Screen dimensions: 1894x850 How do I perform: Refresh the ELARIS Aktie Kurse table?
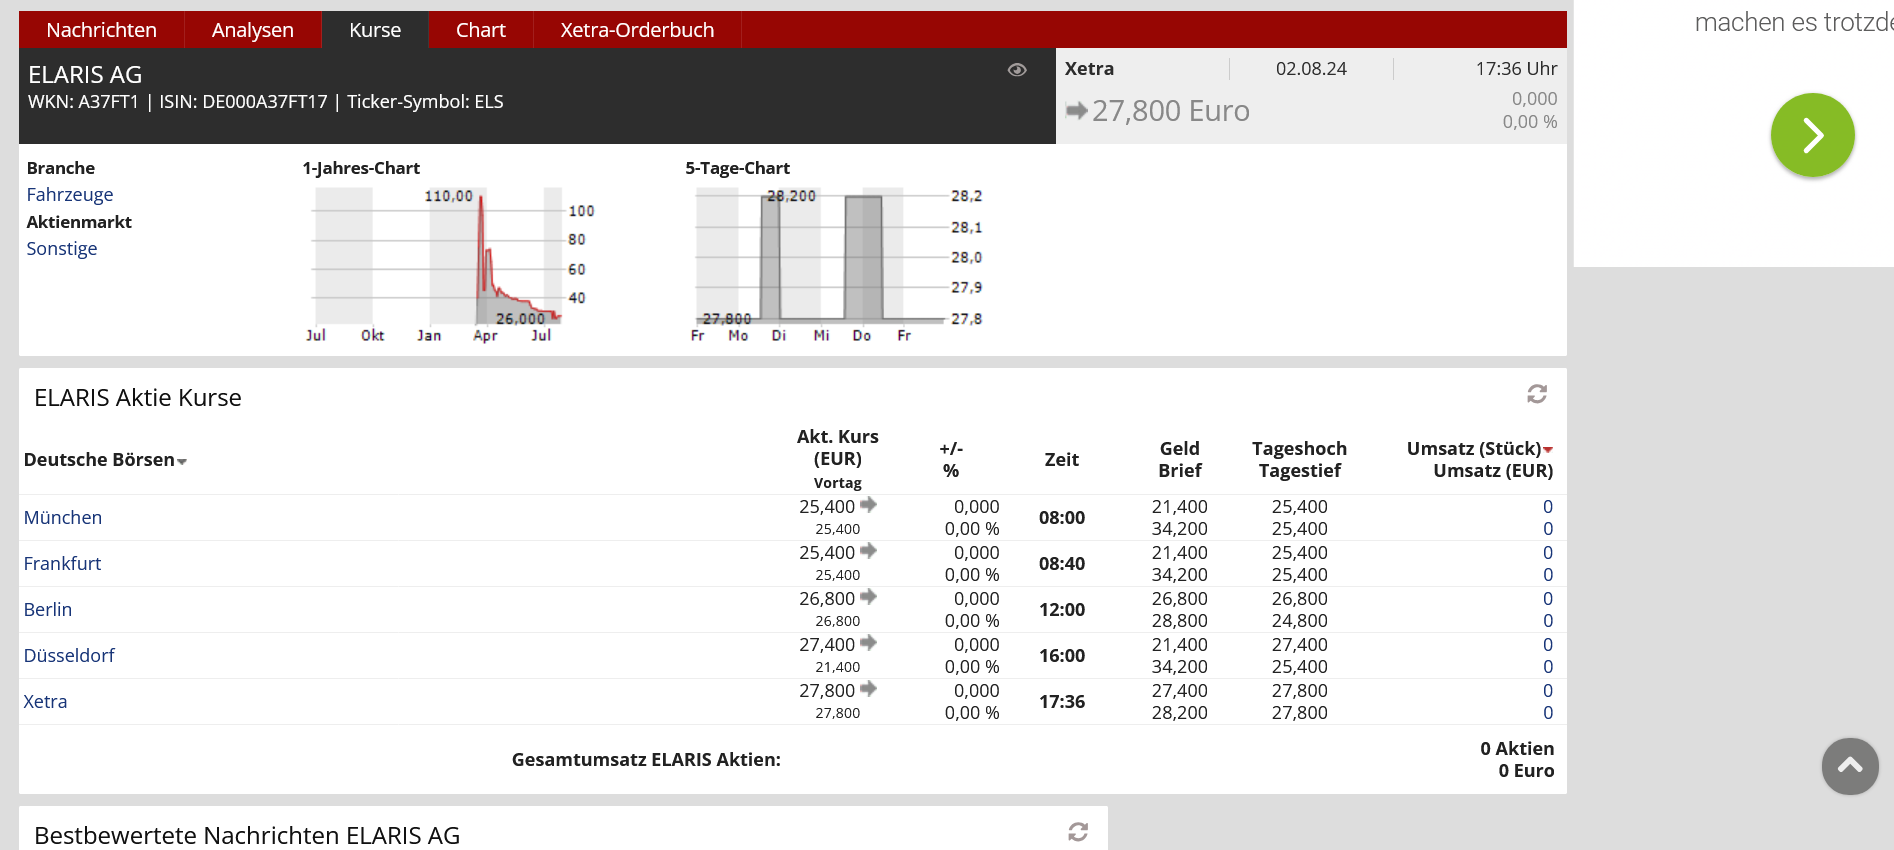pyautogui.click(x=1537, y=395)
